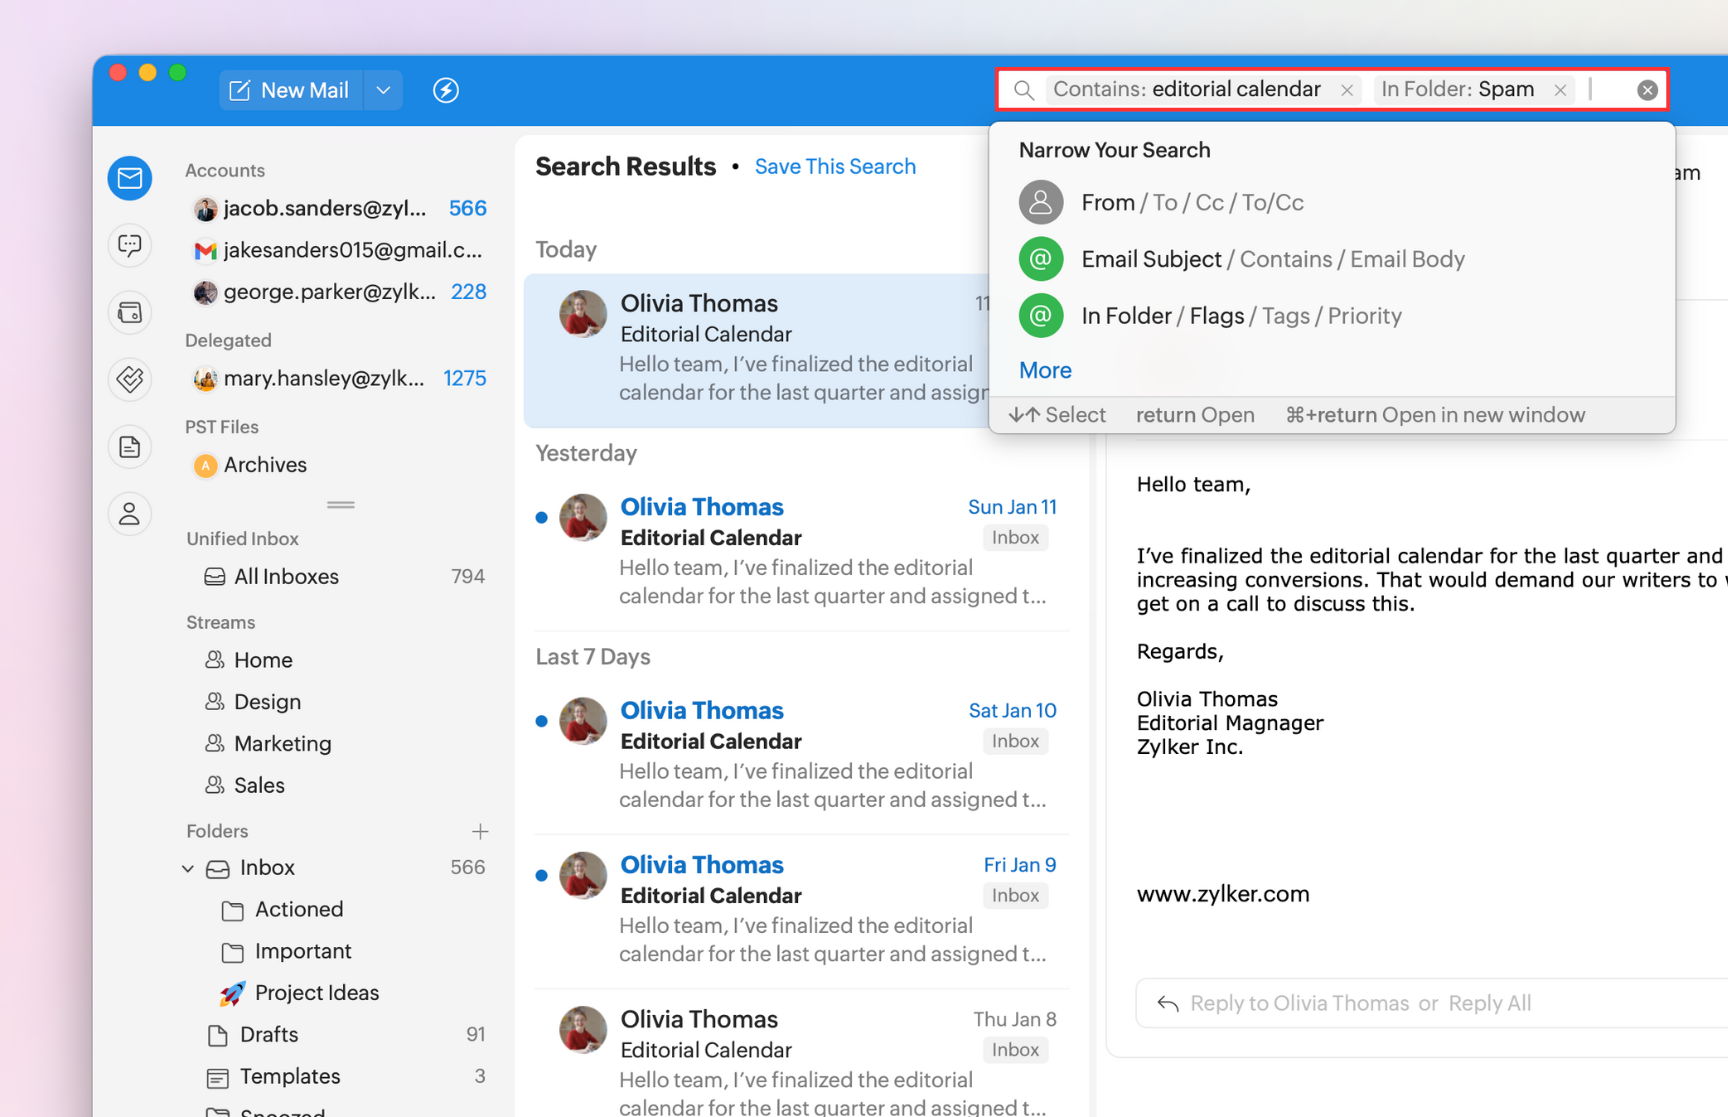
Task: Select the george.parker@zylk... account
Action: pos(339,292)
